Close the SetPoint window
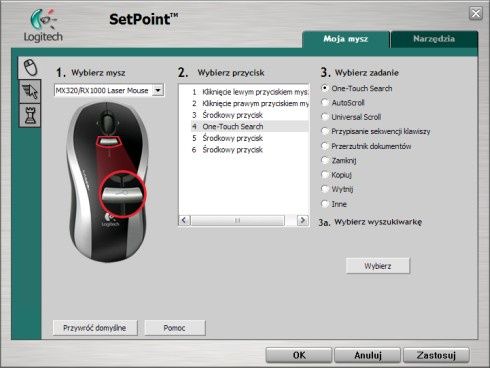The image size is (490, 368). [476, 14]
